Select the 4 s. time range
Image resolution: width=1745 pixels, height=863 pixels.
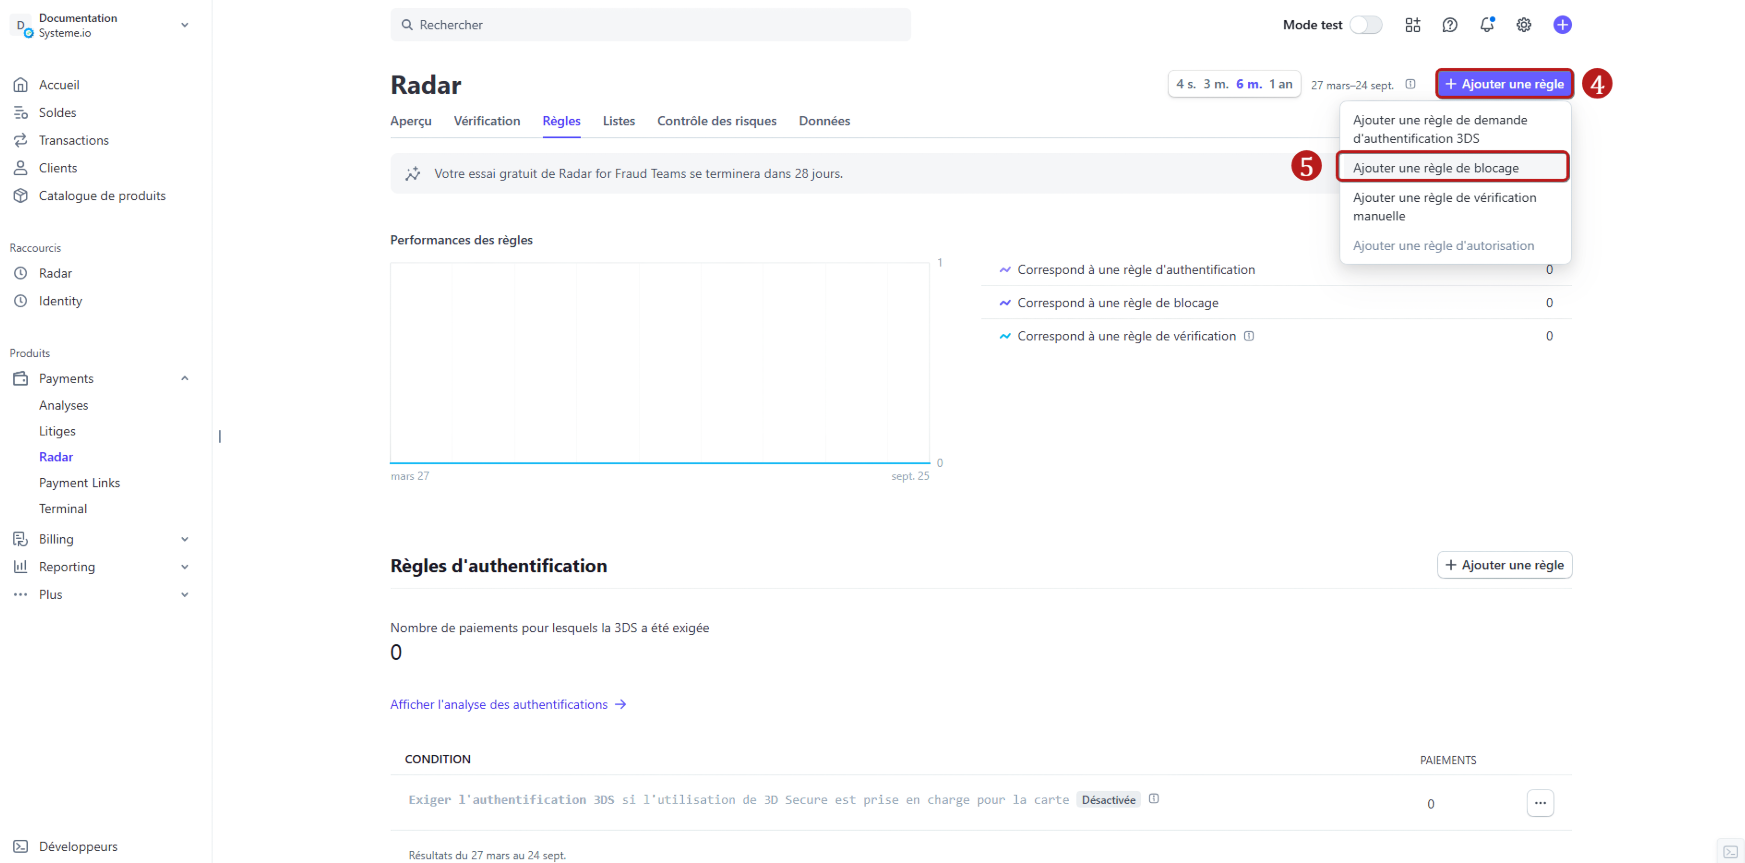pos(1186,84)
